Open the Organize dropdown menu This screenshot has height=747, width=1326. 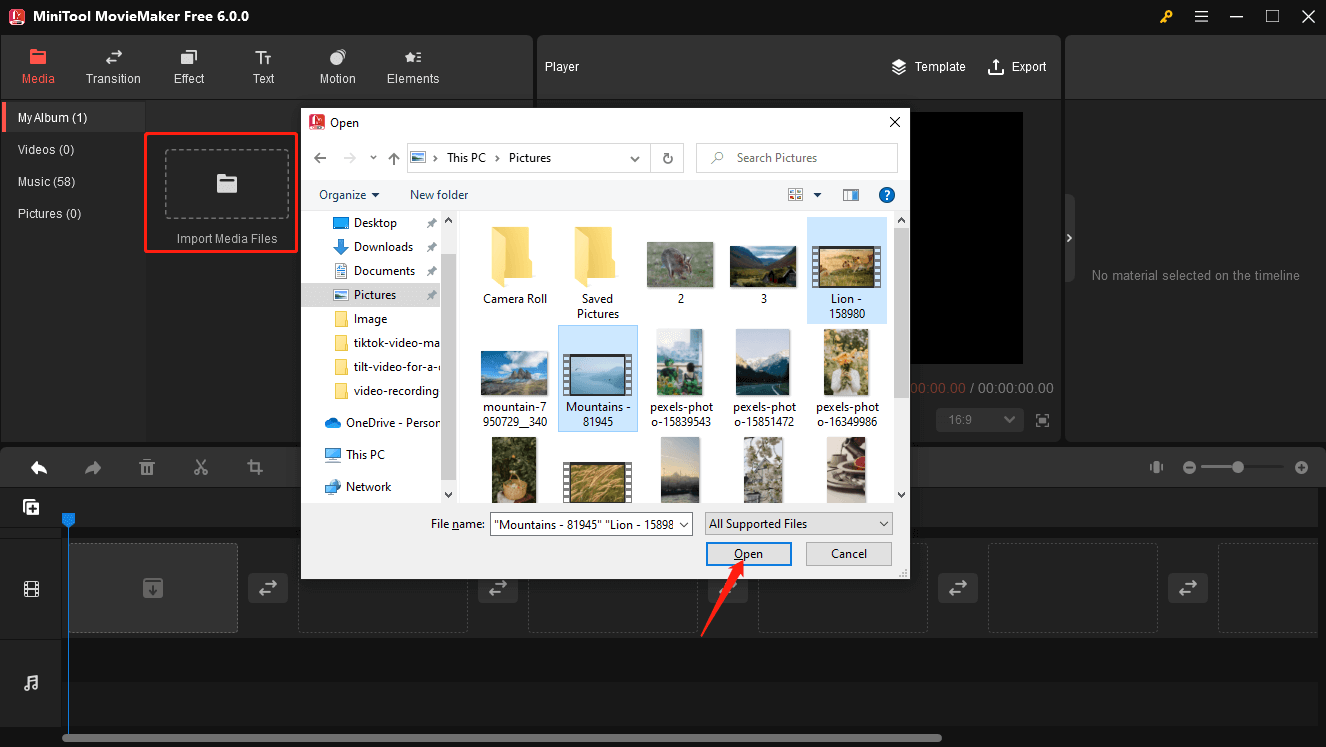[347, 194]
